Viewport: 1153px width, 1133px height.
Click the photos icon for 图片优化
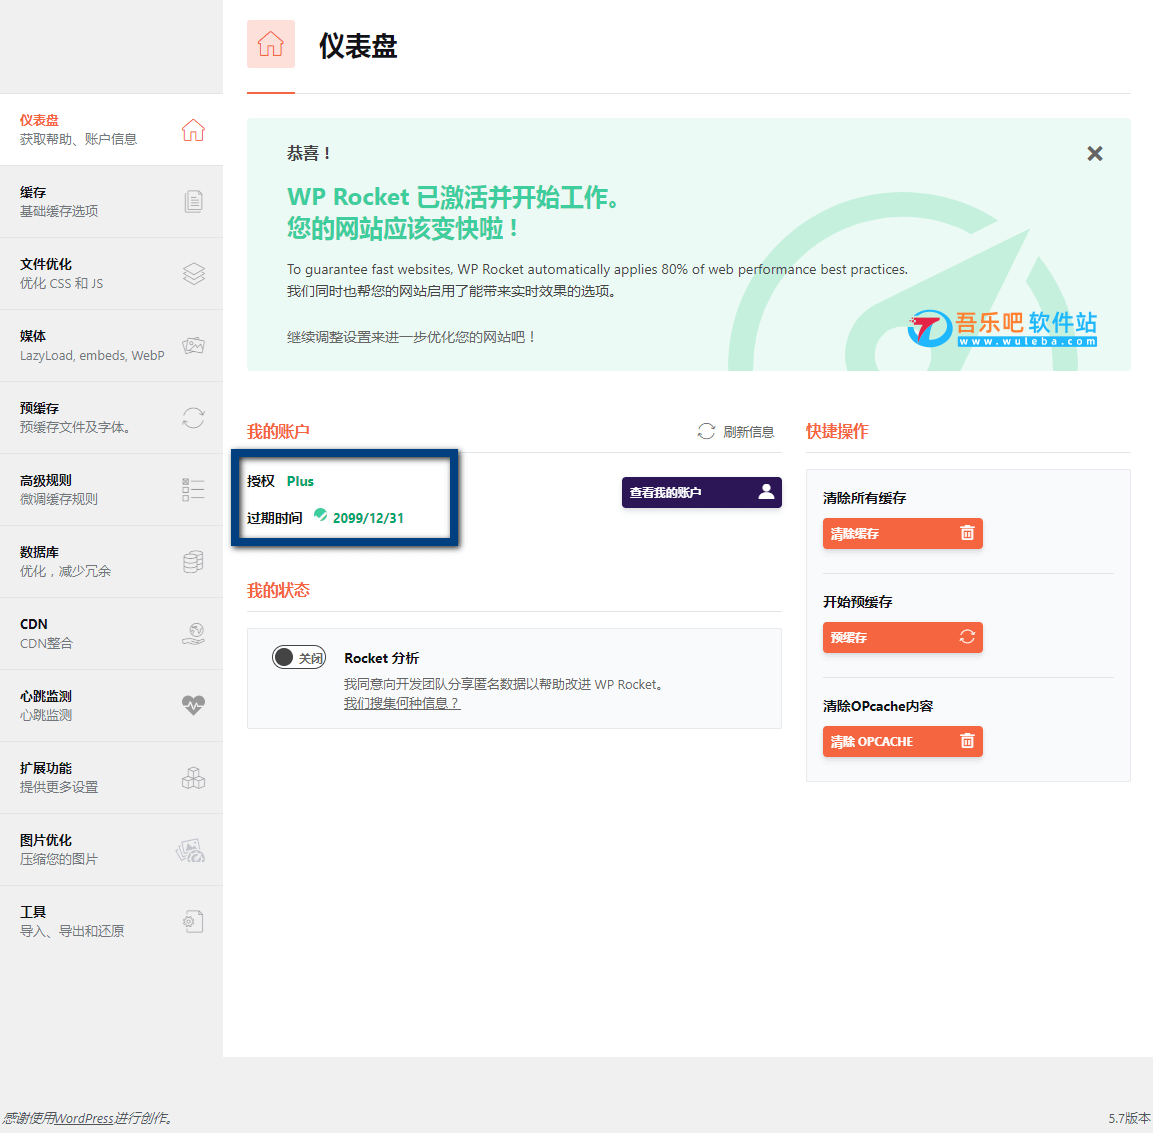click(190, 850)
